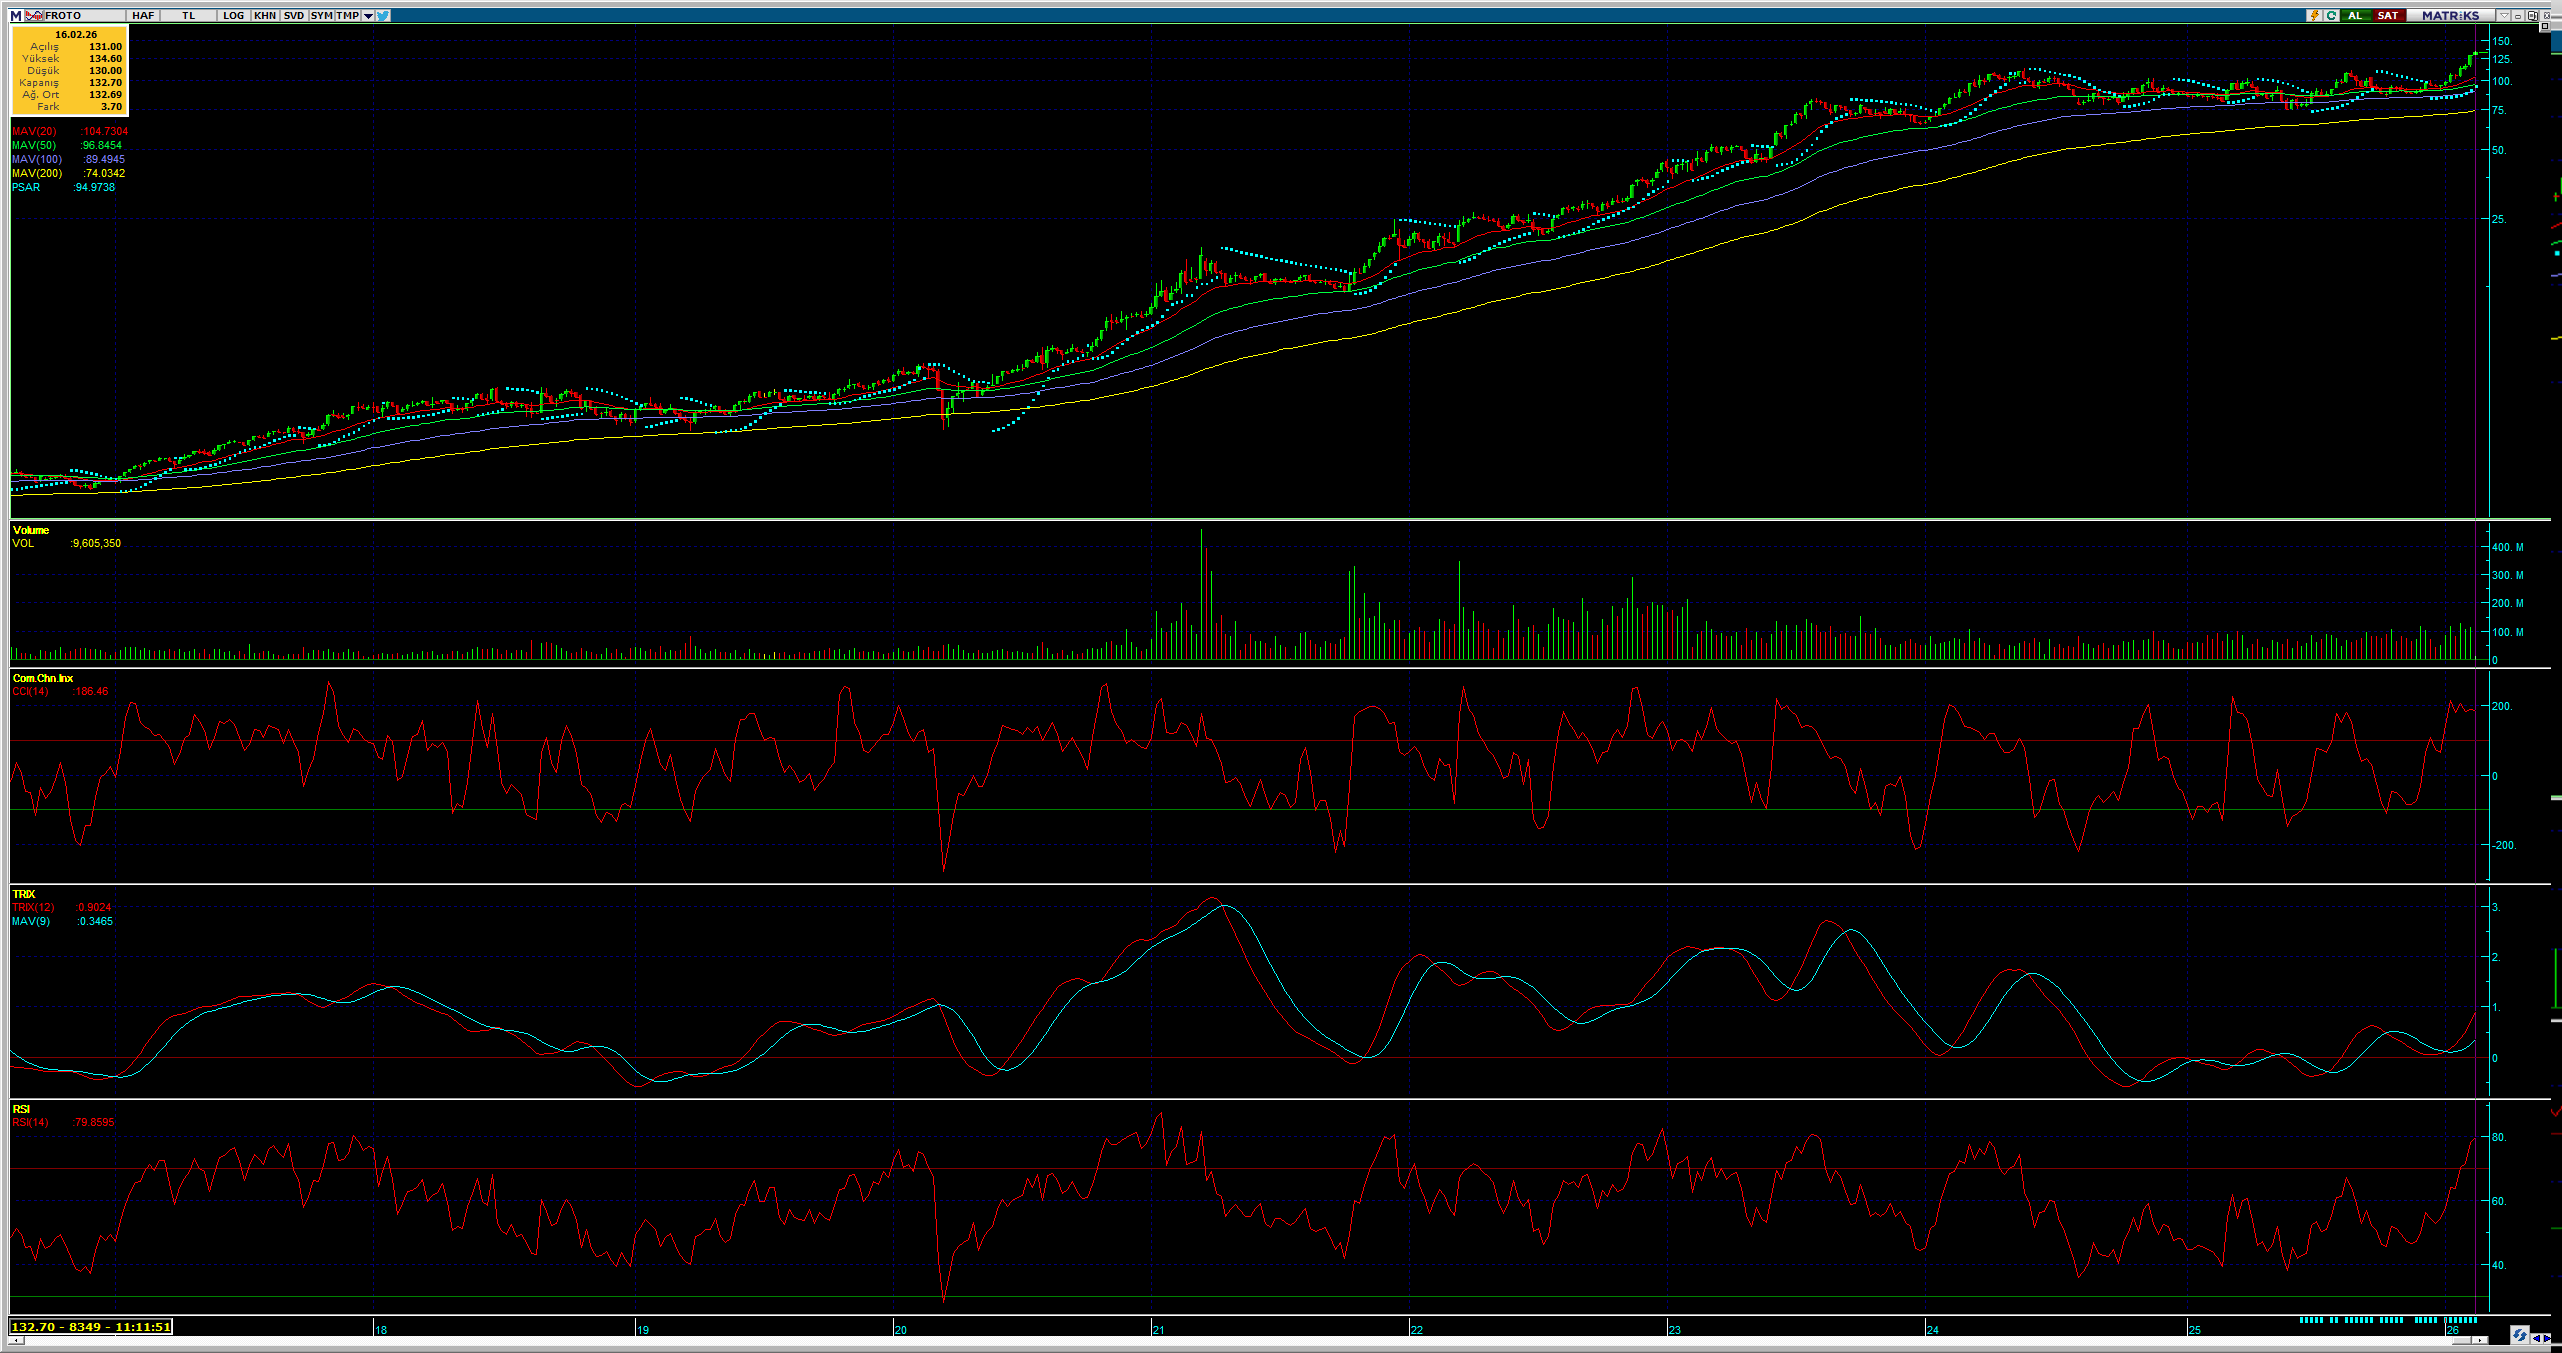Select the SYM toolbar item

tap(321, 15)
